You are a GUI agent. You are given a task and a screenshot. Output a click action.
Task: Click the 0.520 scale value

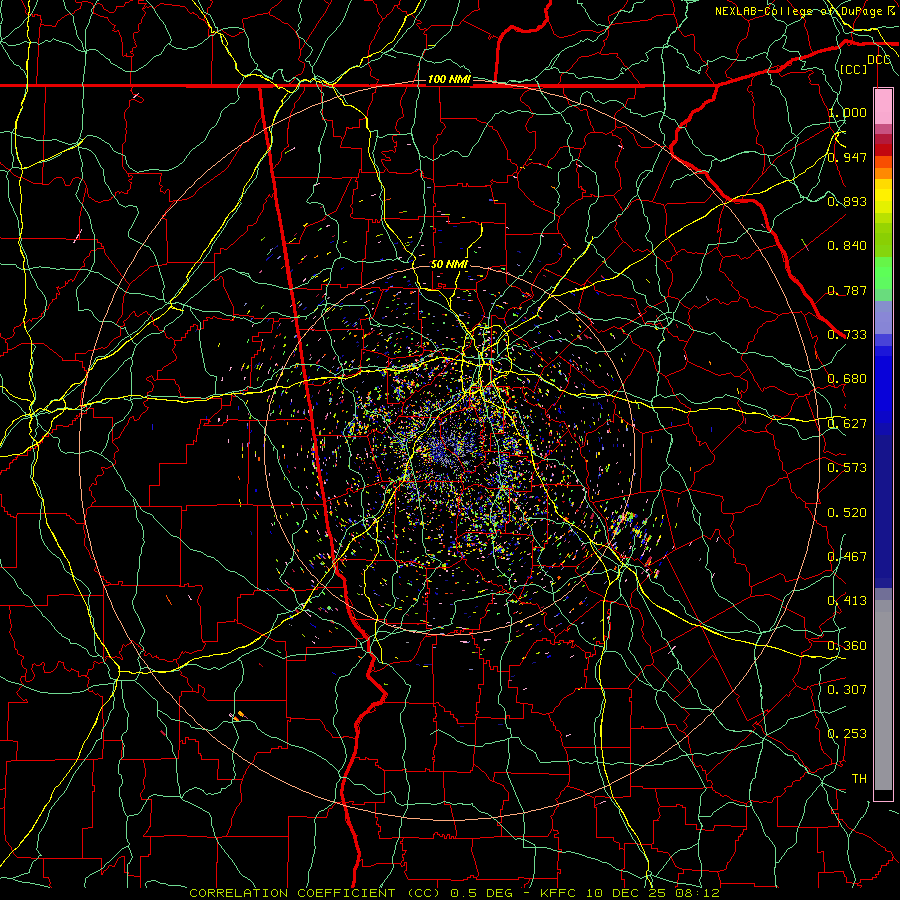point(847,513)
